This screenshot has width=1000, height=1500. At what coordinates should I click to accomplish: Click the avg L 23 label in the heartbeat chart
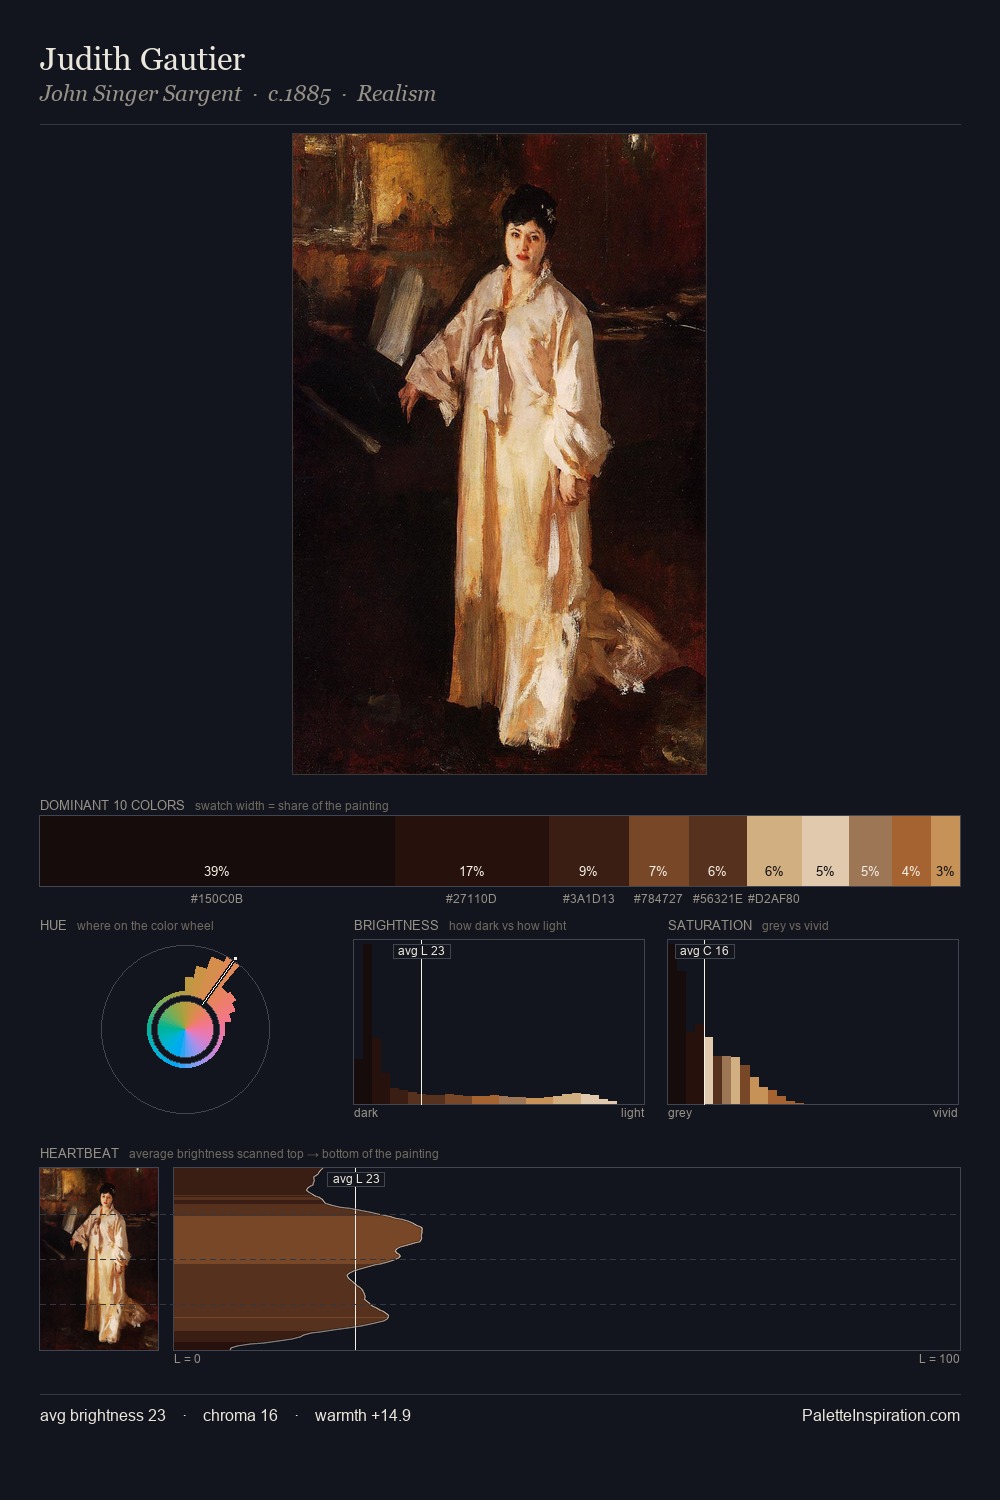point(356,1179)
